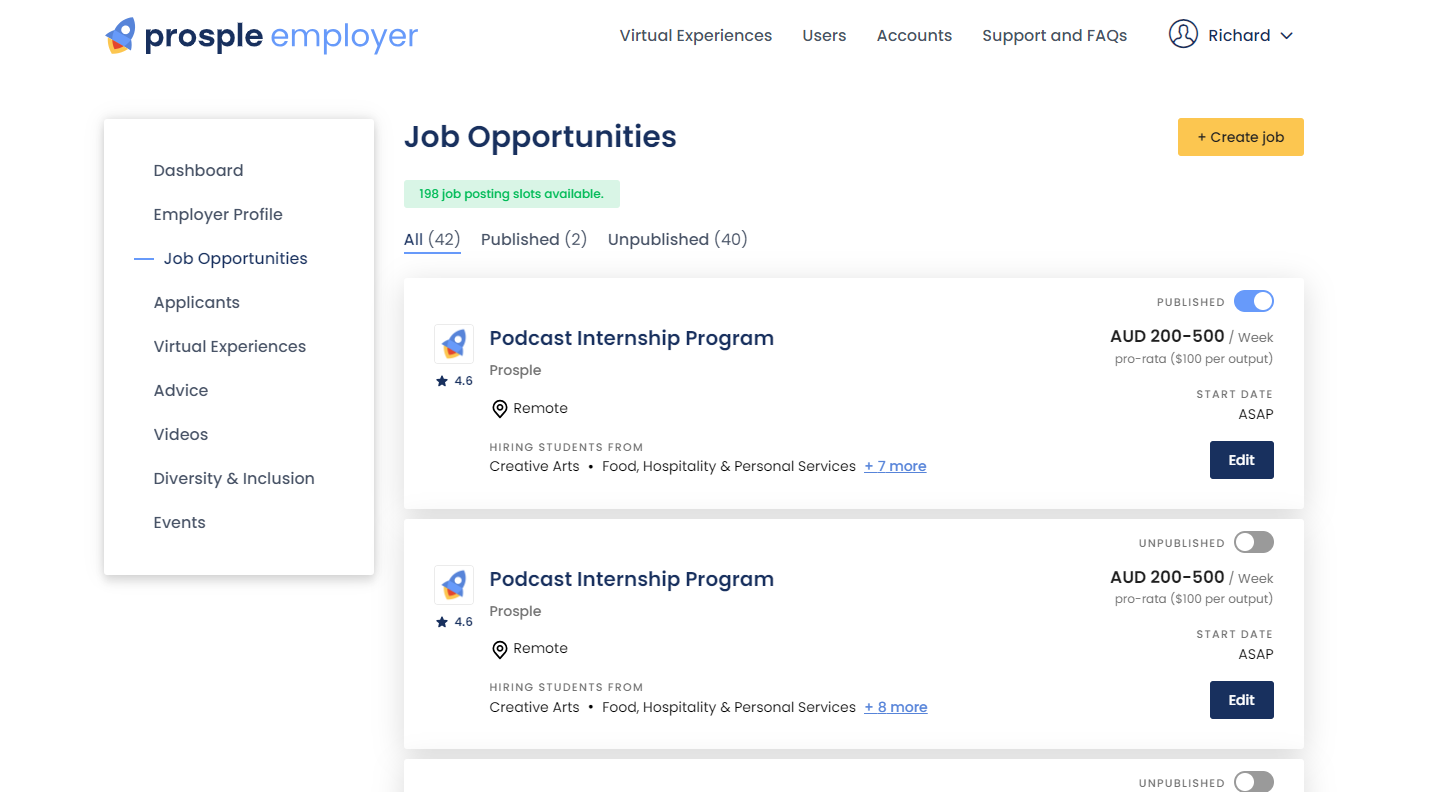Click the 'Prosple' employer name on the published job
The image size is (1431, 792).
click(515, 370)
